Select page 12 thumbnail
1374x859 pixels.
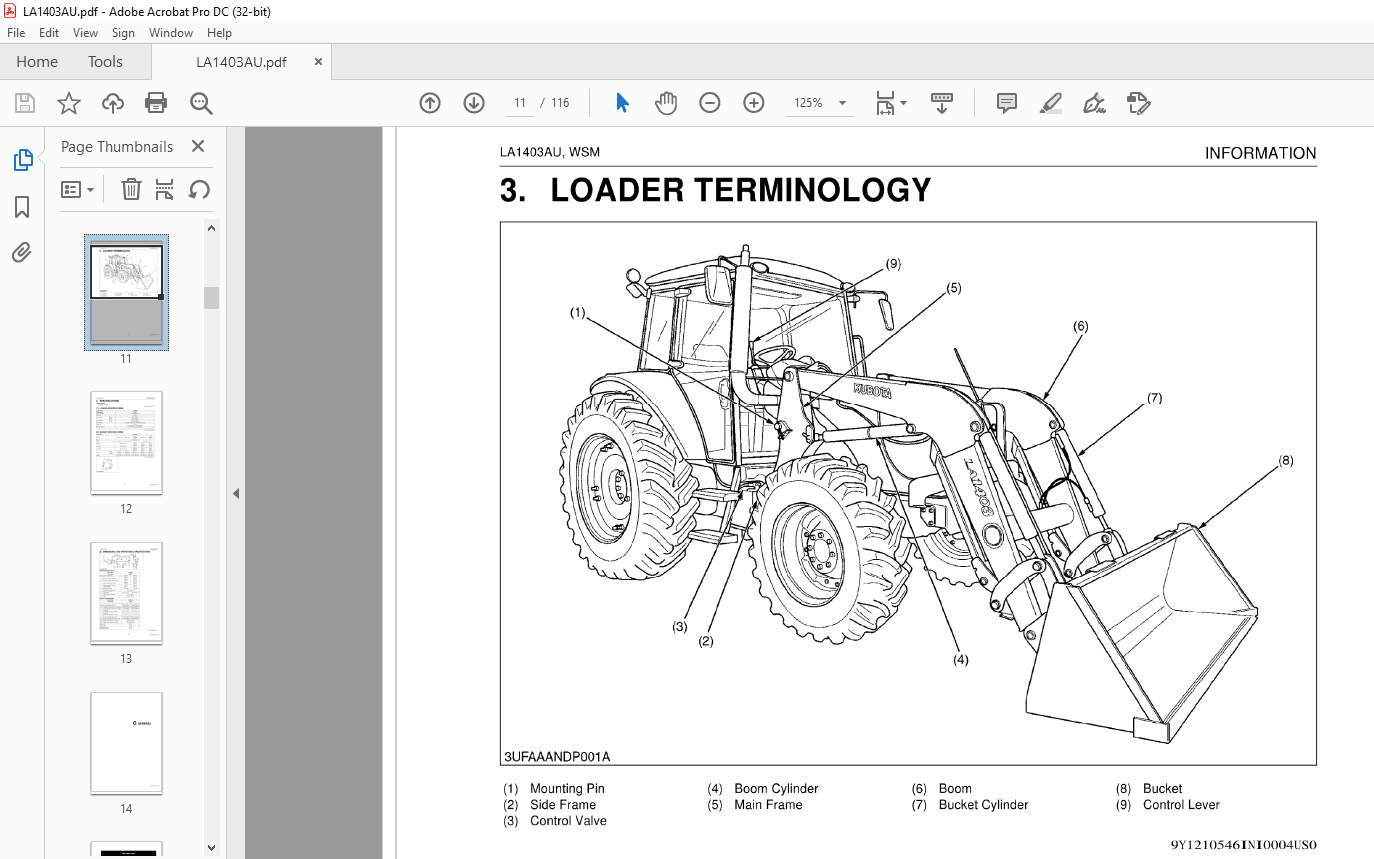point(126,443)
